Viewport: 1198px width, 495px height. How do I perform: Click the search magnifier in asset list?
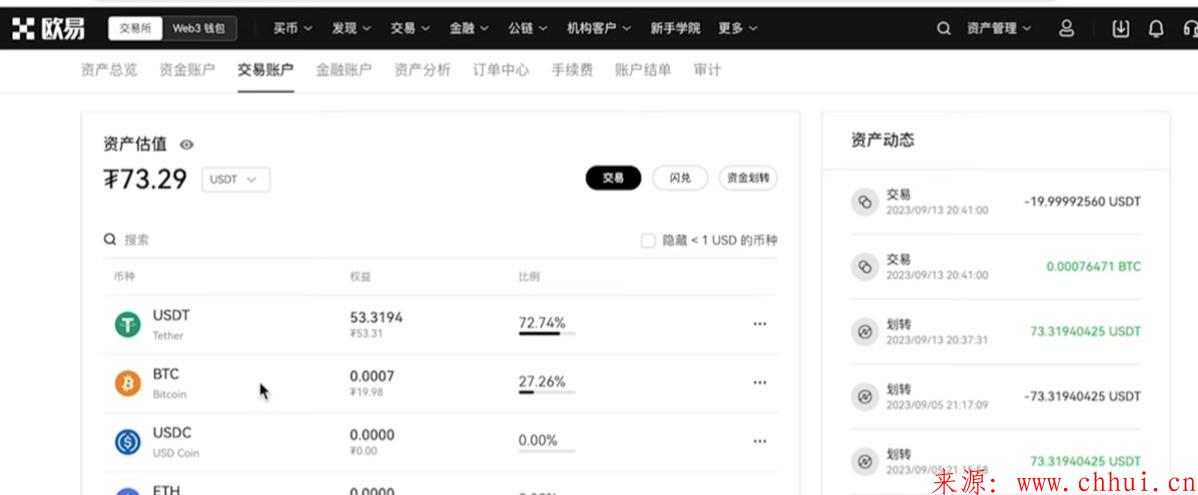110,240
